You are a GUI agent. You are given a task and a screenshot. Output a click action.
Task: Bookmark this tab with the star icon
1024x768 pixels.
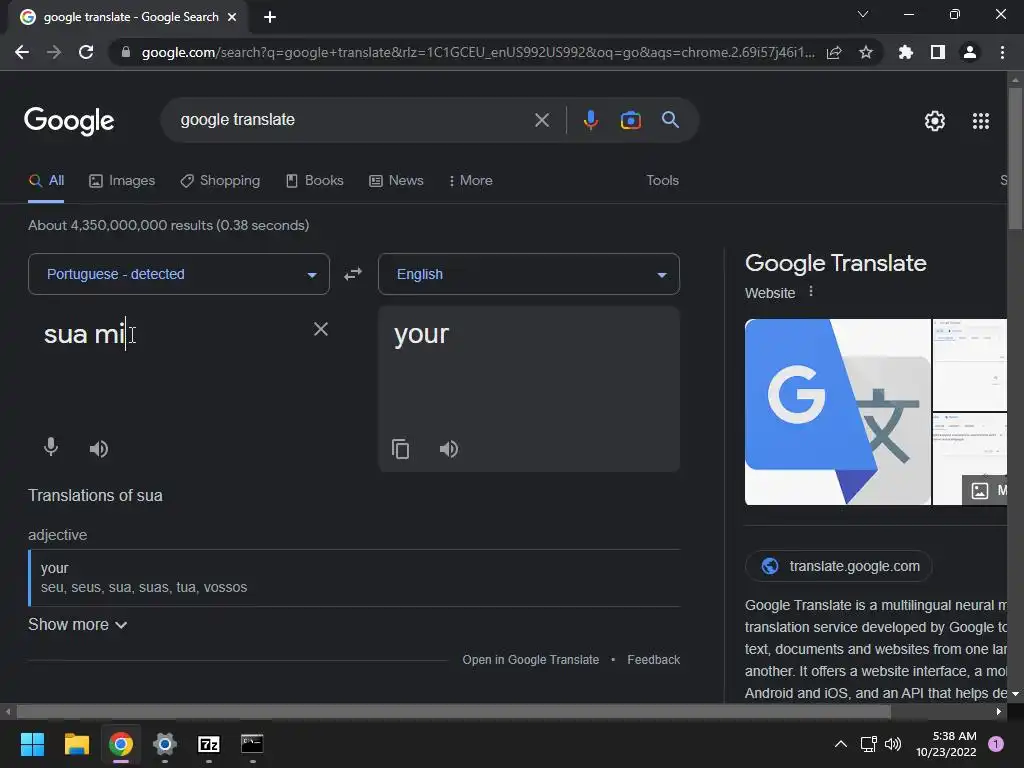(865, 52)
